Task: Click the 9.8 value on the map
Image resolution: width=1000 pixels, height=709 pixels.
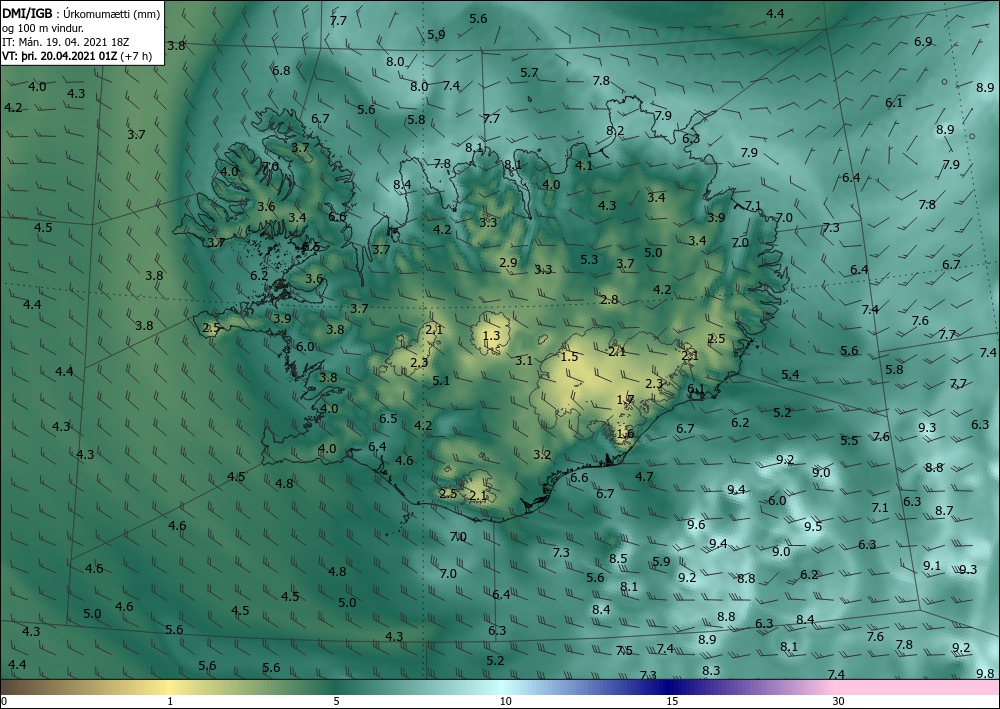Action: click(x=985, y=673)
